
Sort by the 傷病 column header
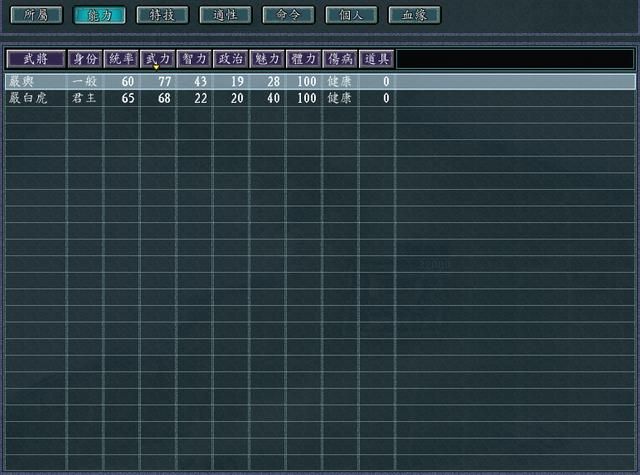(340, 59)
